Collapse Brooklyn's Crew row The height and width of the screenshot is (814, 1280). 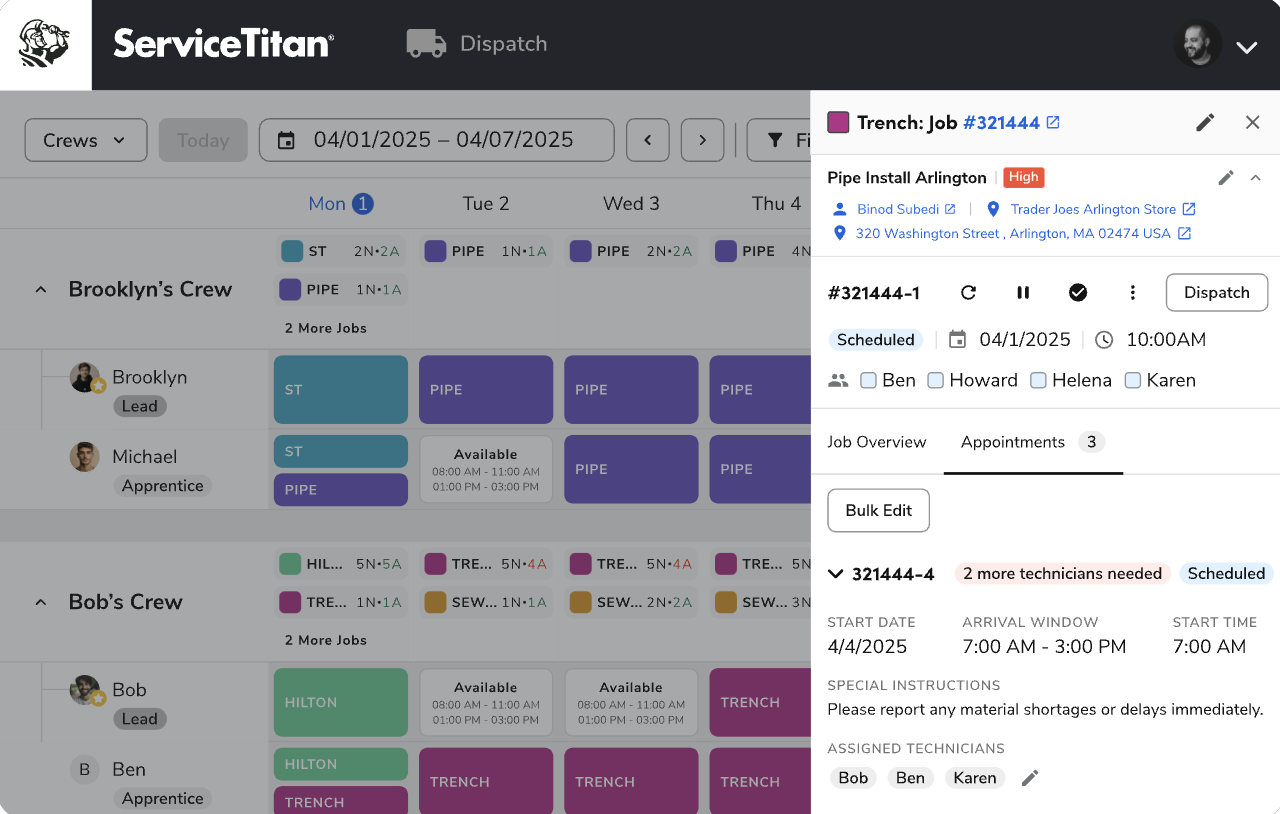pos(41,290)
